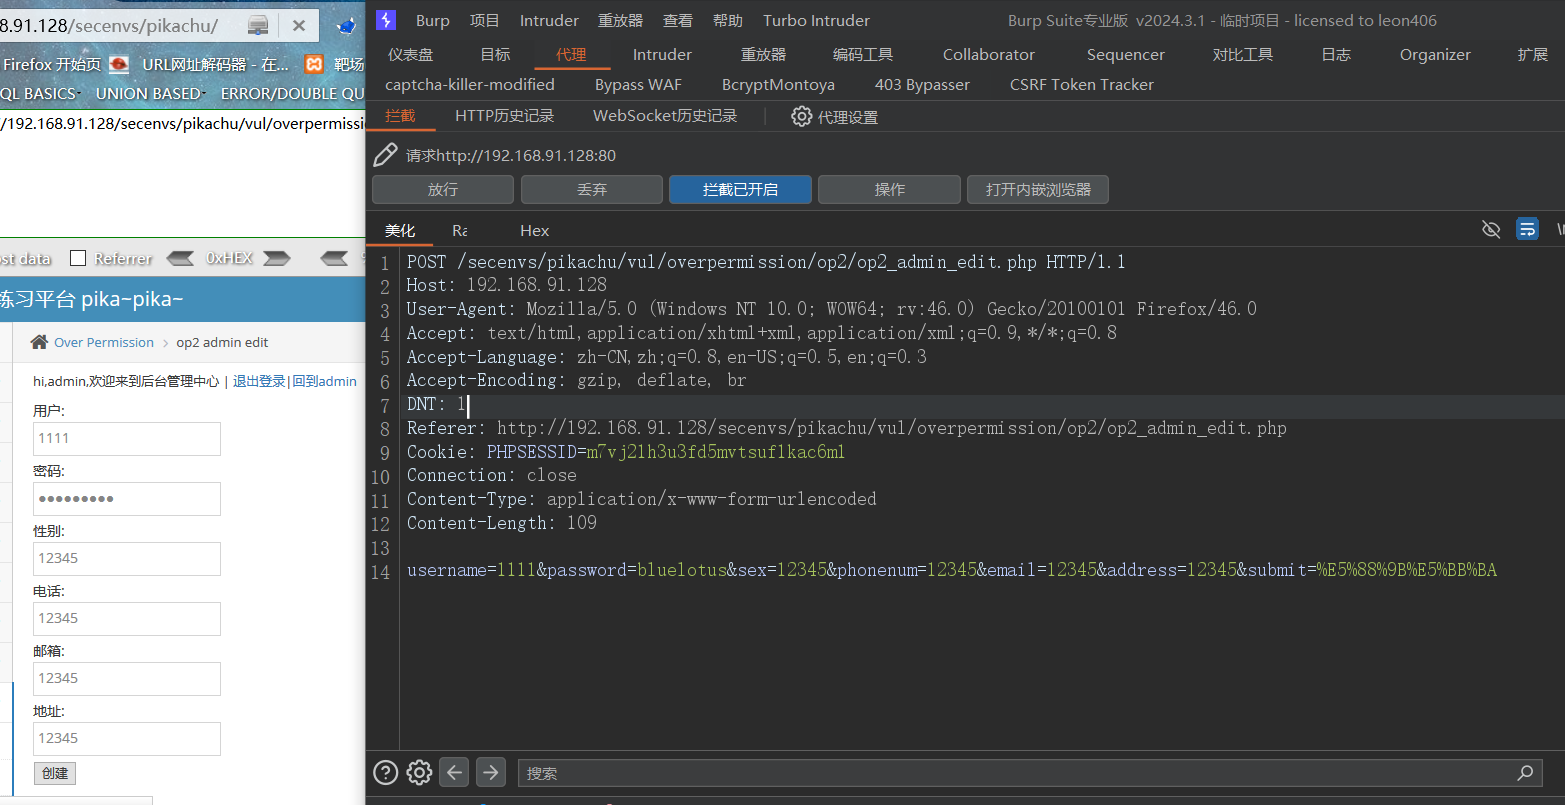The width and height of the screenshot is (1565, 805).
Task: Open search settings gear icon at bottom
Action: 420,772
